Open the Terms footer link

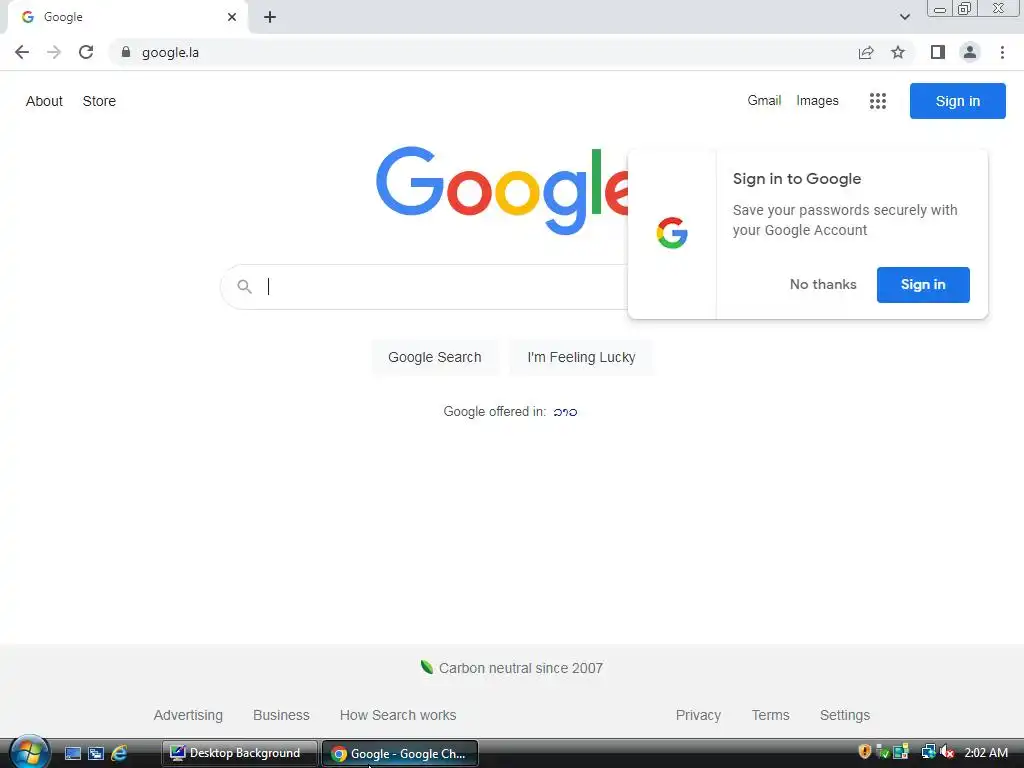pos(771,715)
